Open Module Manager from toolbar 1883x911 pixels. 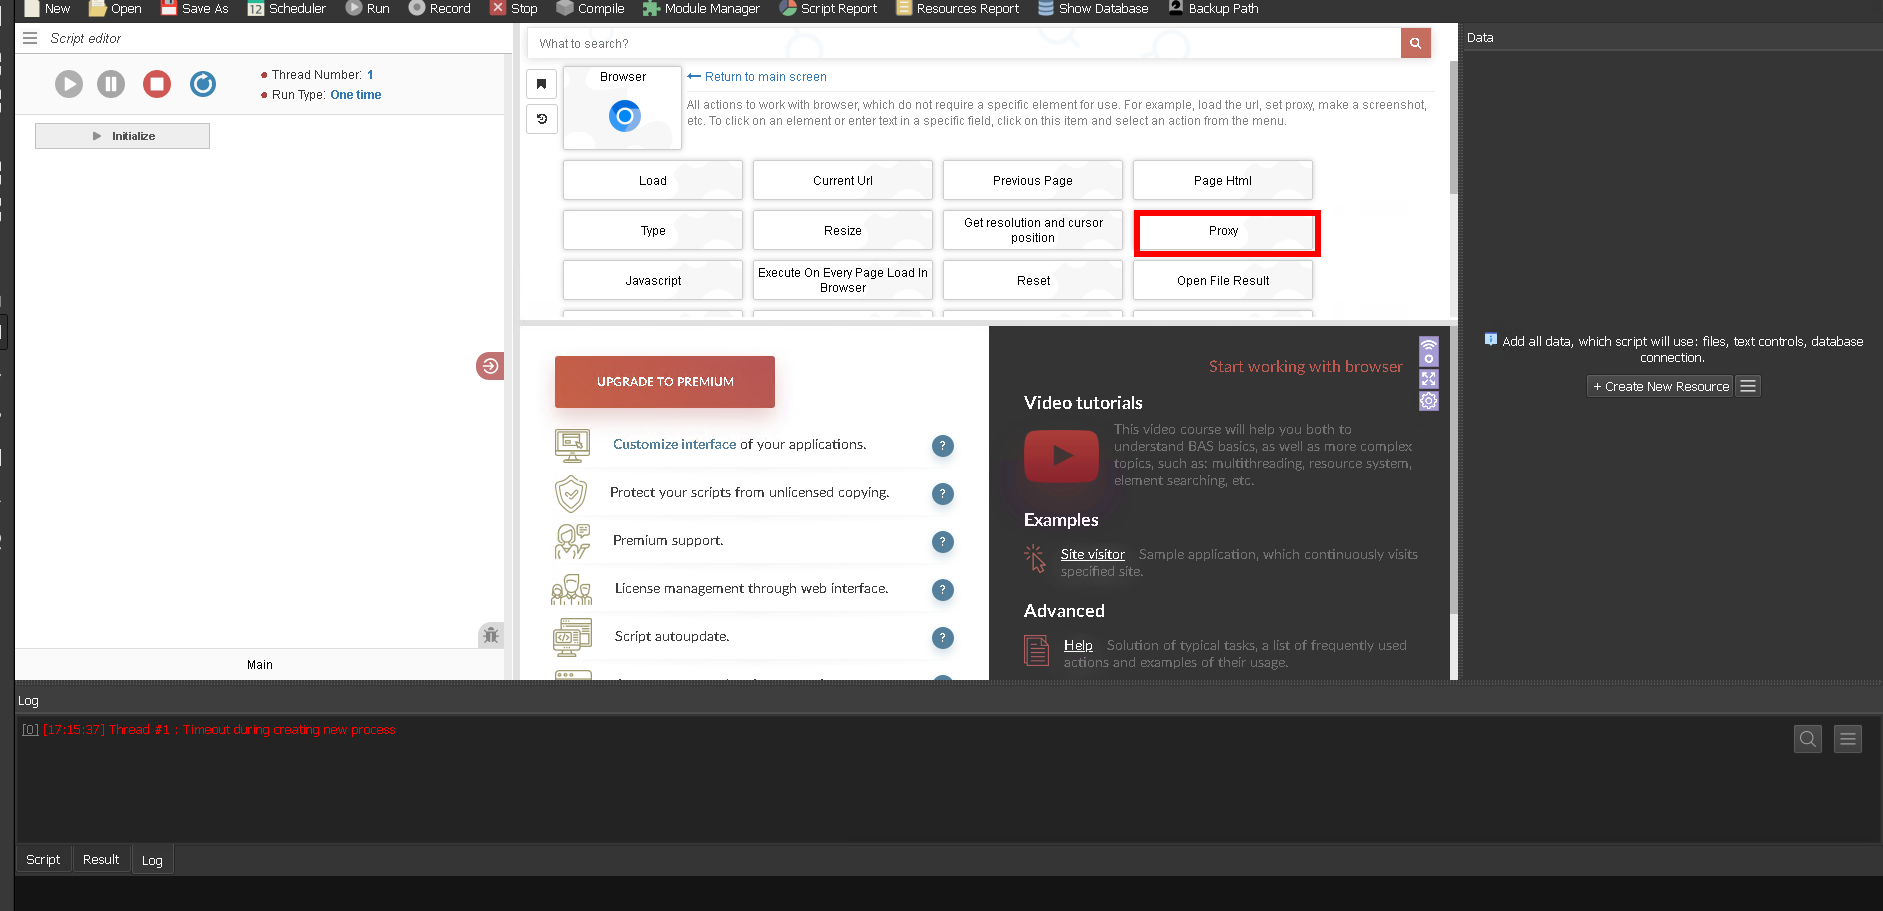701,9
